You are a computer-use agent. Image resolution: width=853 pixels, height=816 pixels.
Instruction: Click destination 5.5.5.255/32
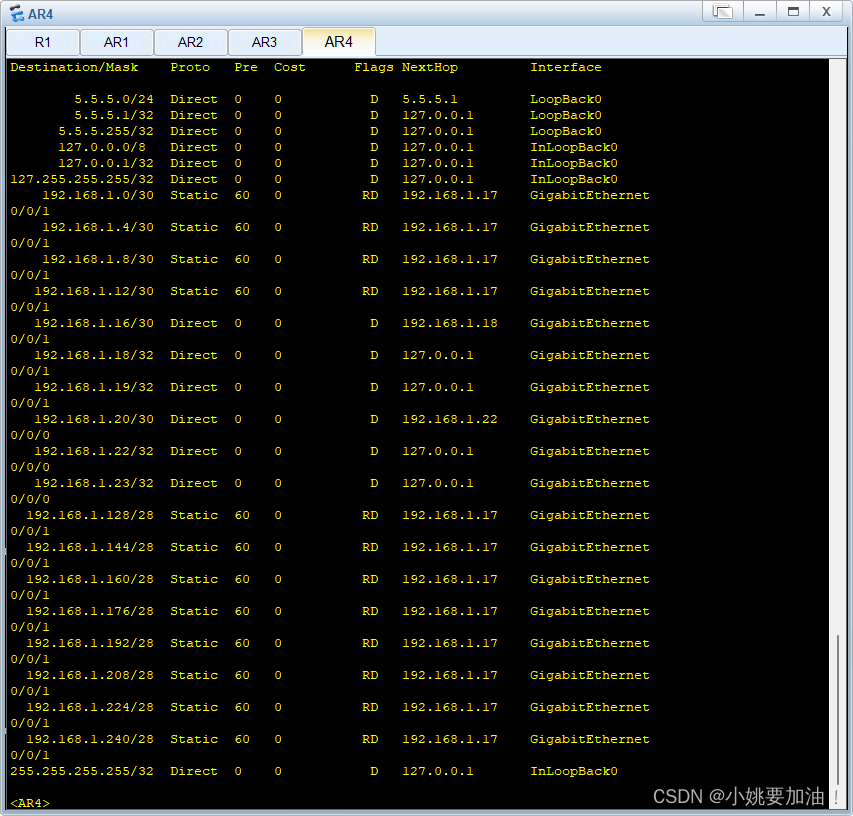(106, 132)
